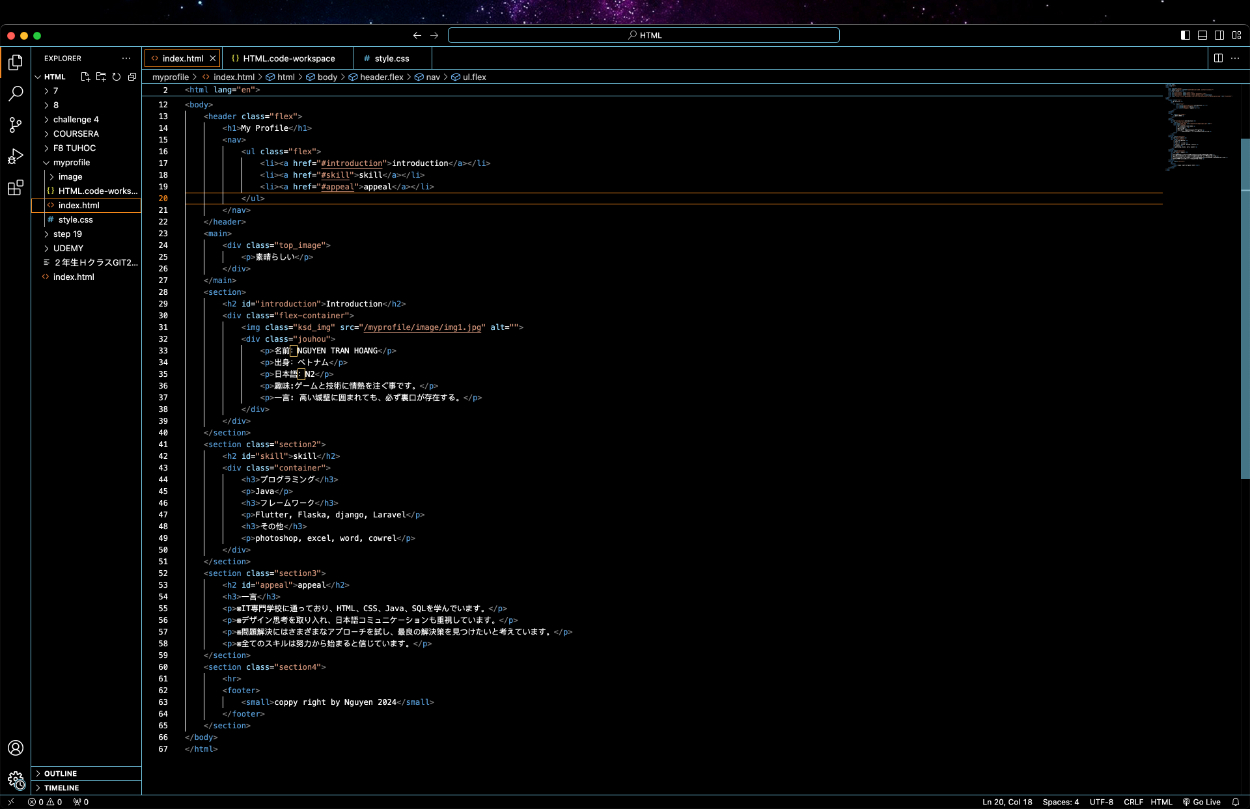This screenshot has height=809, width=1250.
Task: Click the New Folder icon in Explorer
Action: [101, 77]
